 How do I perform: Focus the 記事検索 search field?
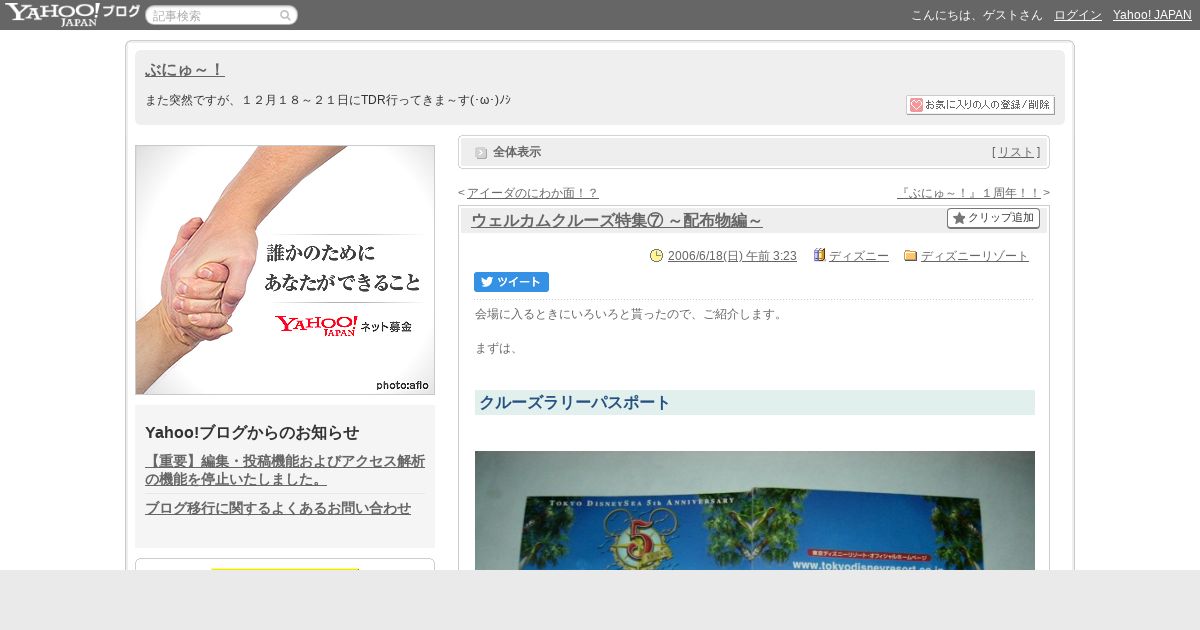pyautogui.click(x=221, y=16)
